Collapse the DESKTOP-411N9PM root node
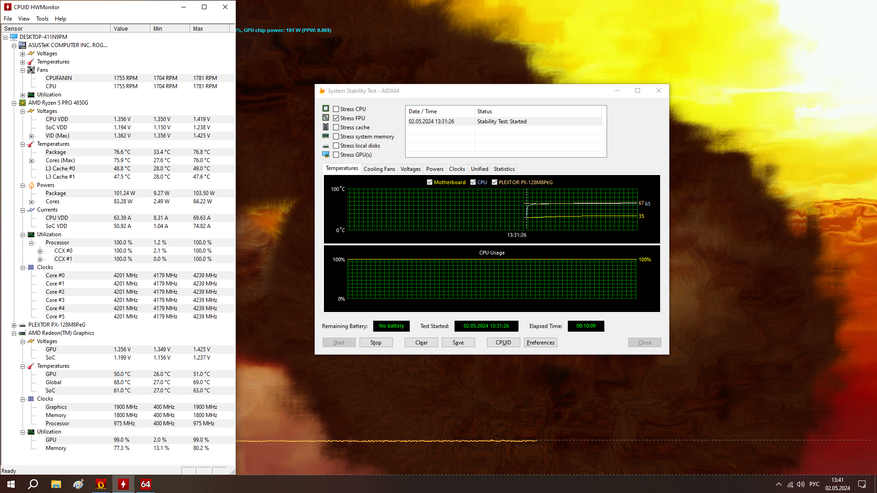Screen dimensions: 877x493 tap(6, 37)
